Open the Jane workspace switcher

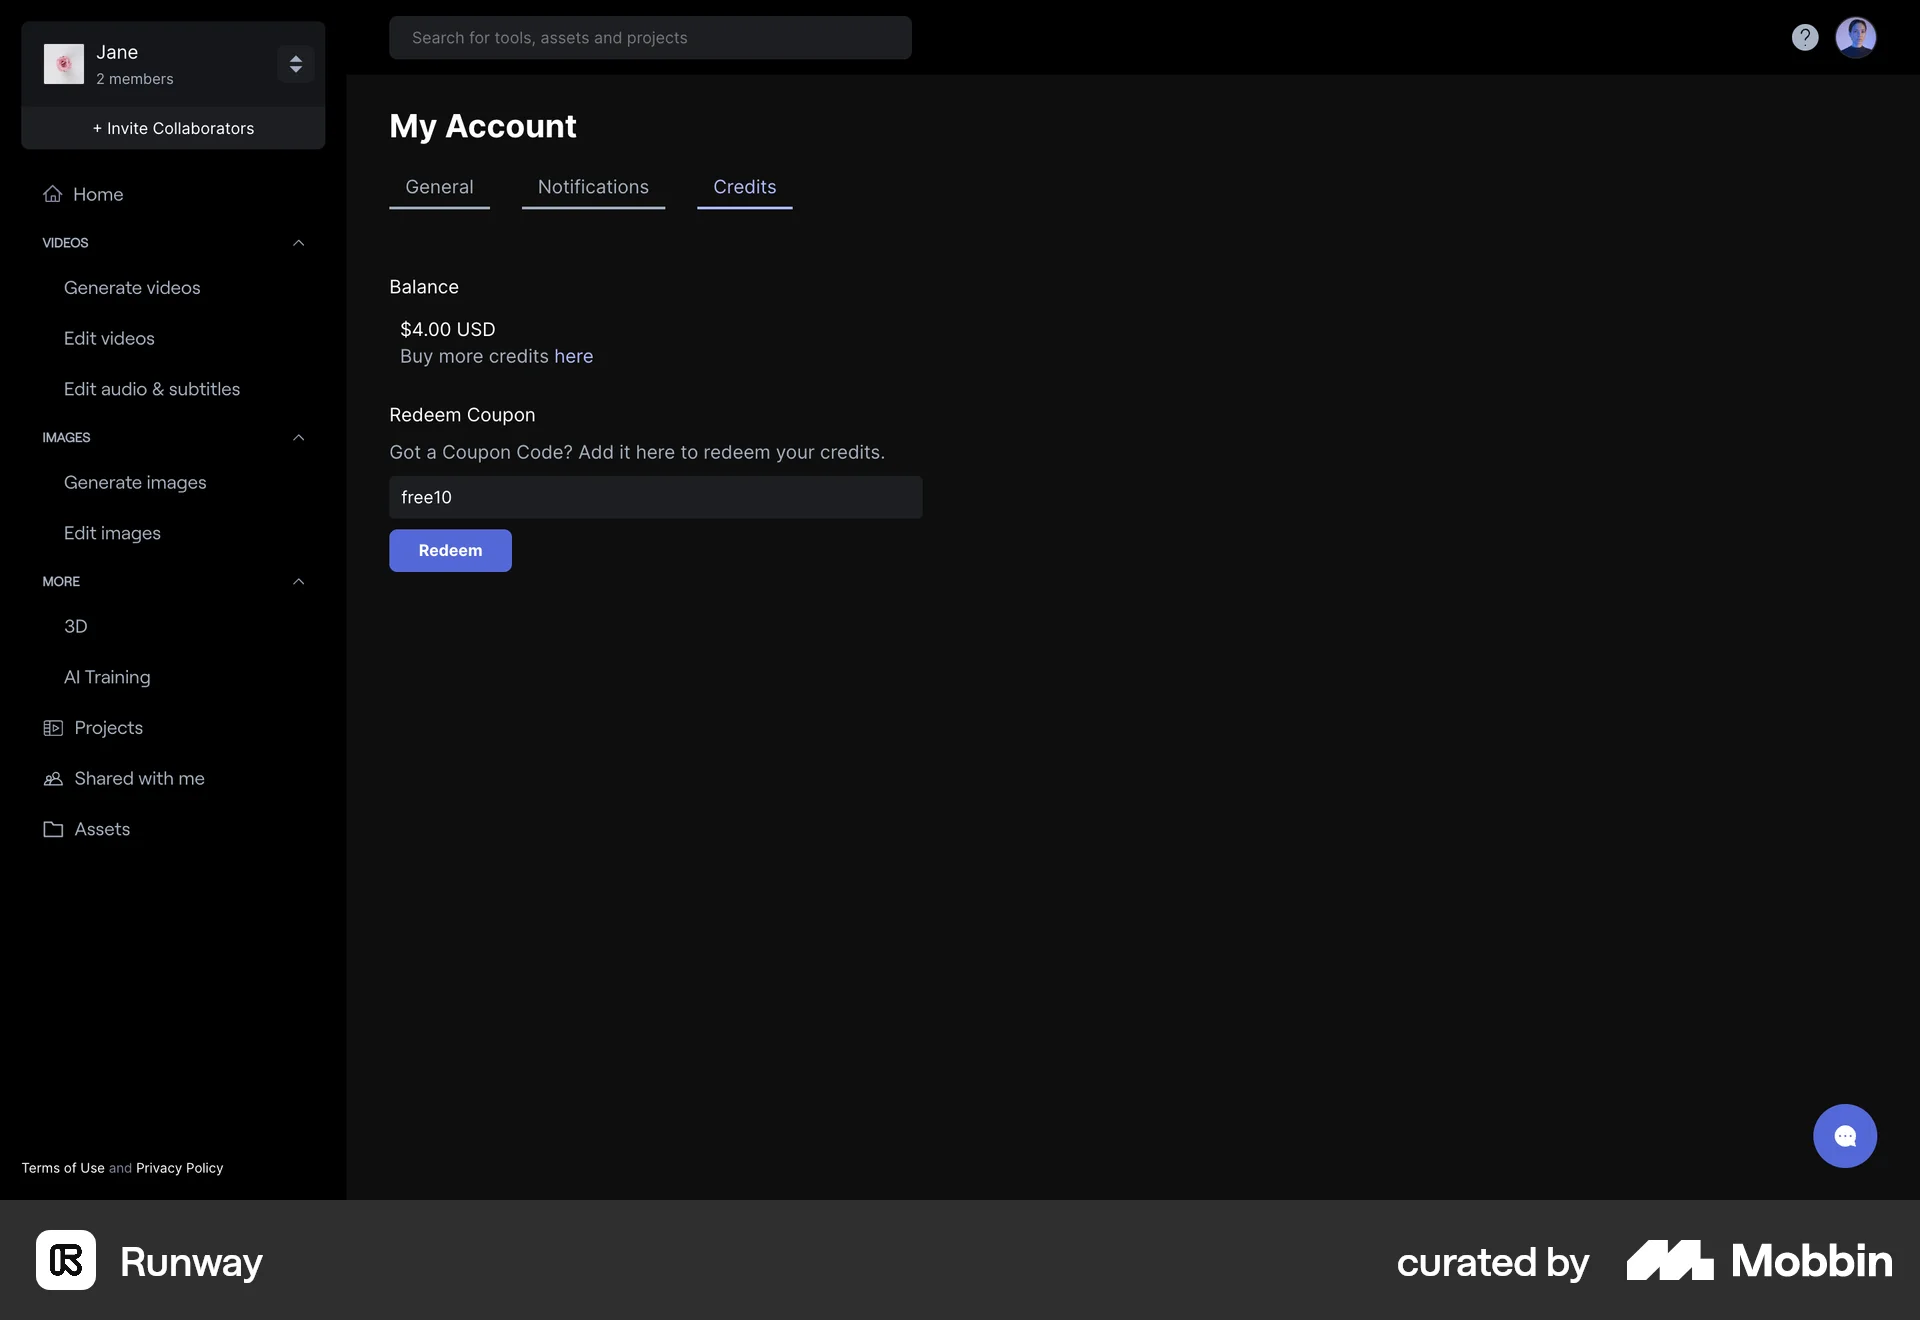tap(295, 64)
